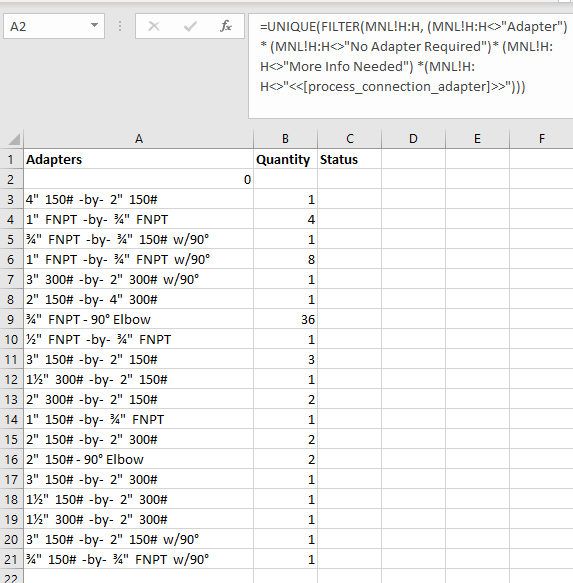
Task: Select column A header
Action: (139, 139)
